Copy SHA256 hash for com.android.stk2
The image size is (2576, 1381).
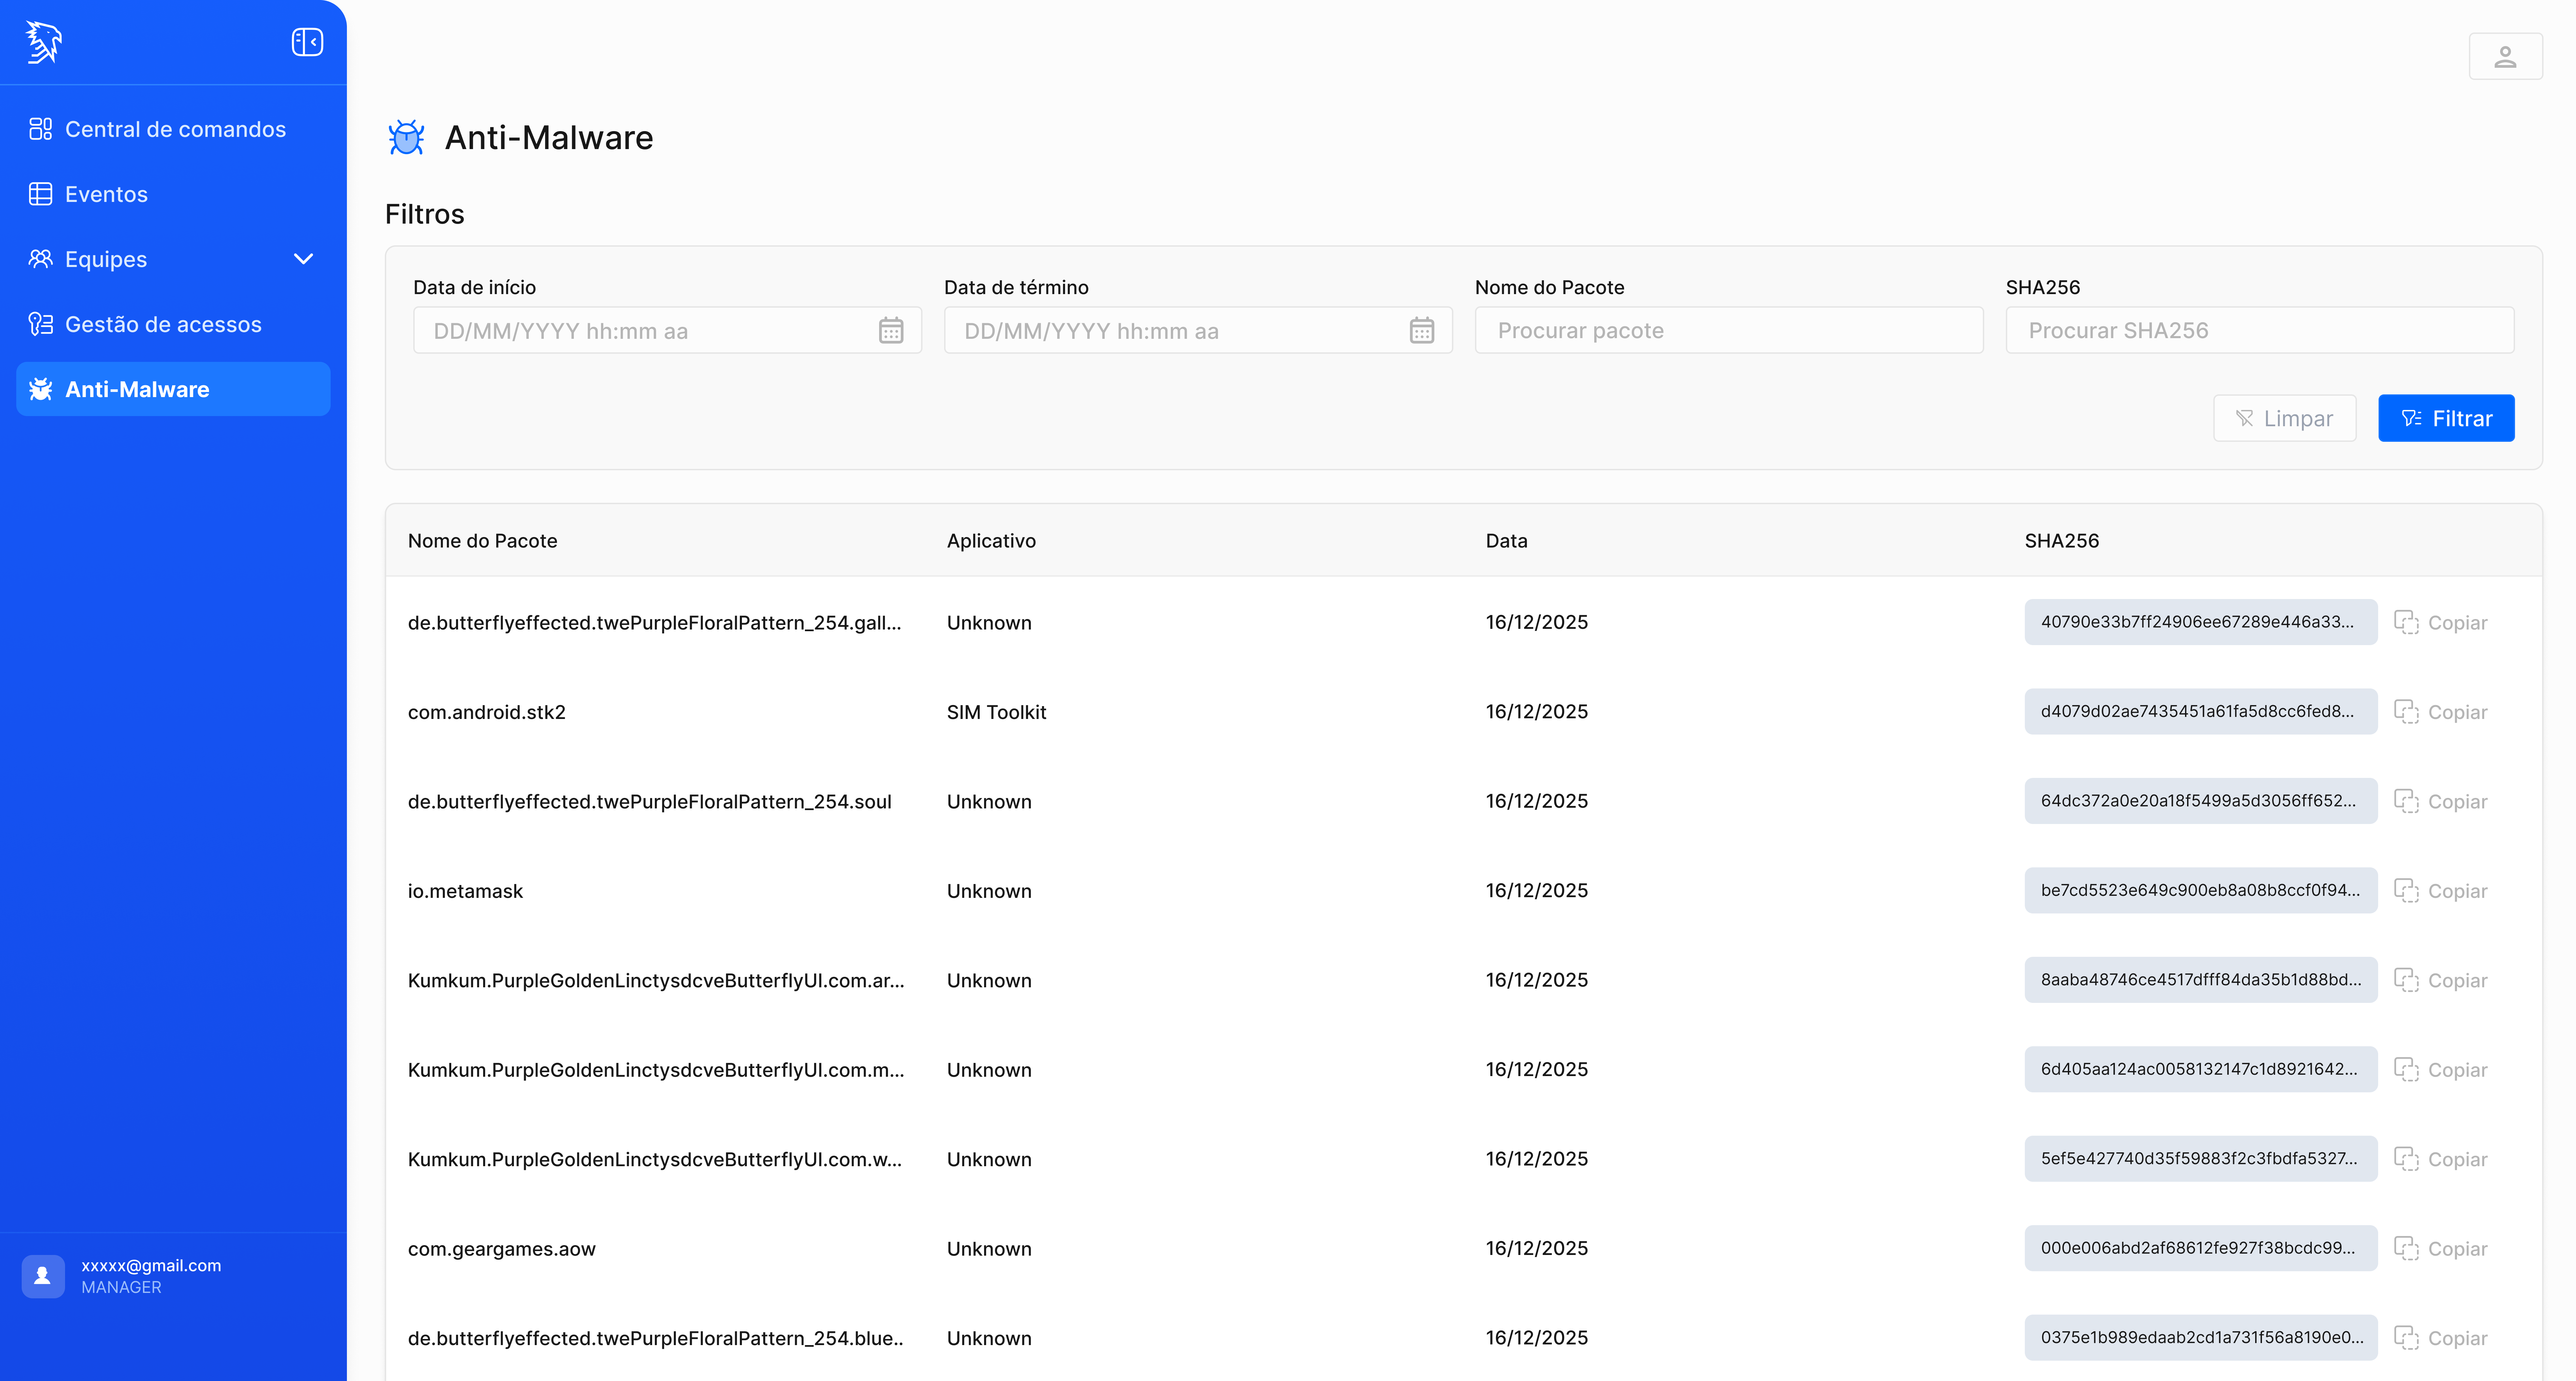[2440, 712]
